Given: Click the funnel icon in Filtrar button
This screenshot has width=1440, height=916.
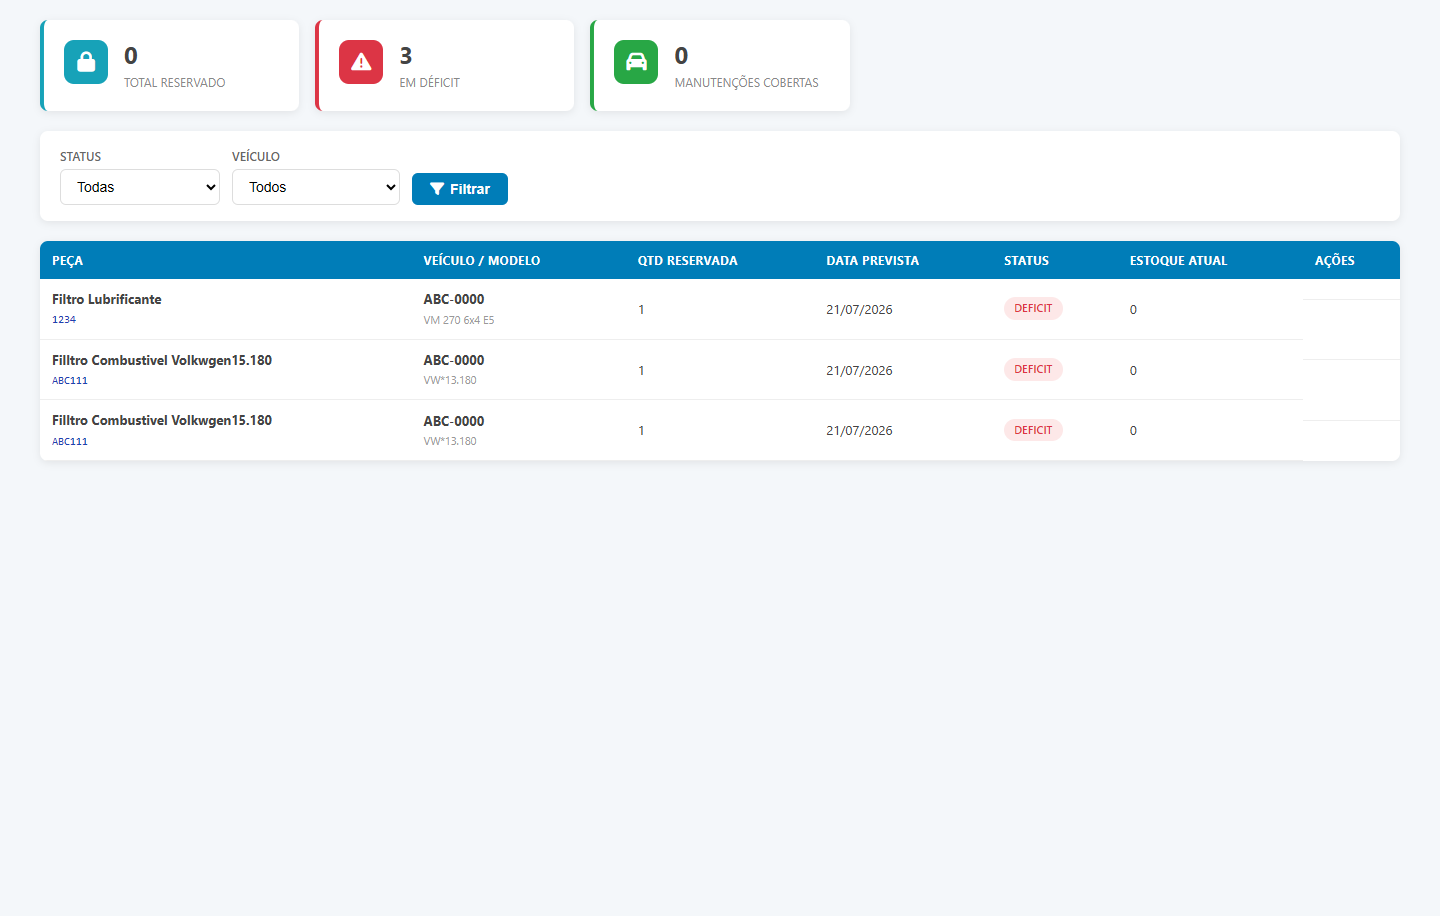Looking at the screenshot, I should tap(437, 189).
